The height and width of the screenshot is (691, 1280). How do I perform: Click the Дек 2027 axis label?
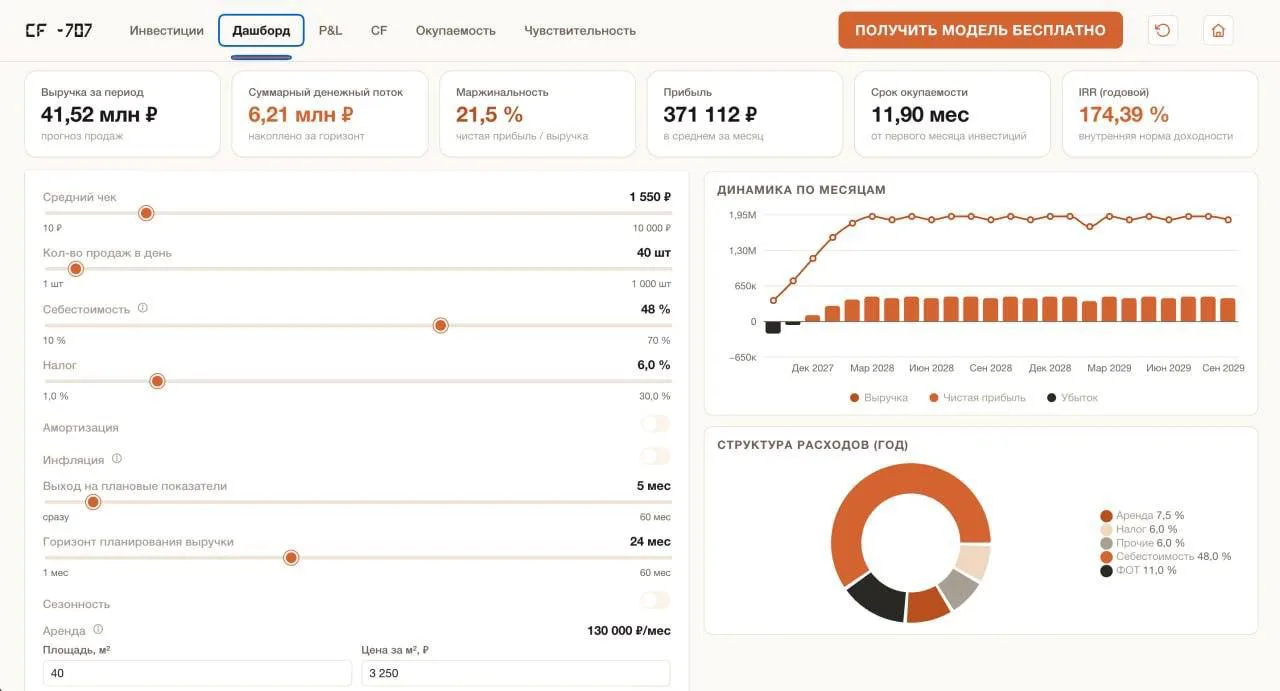coord(812,368)
